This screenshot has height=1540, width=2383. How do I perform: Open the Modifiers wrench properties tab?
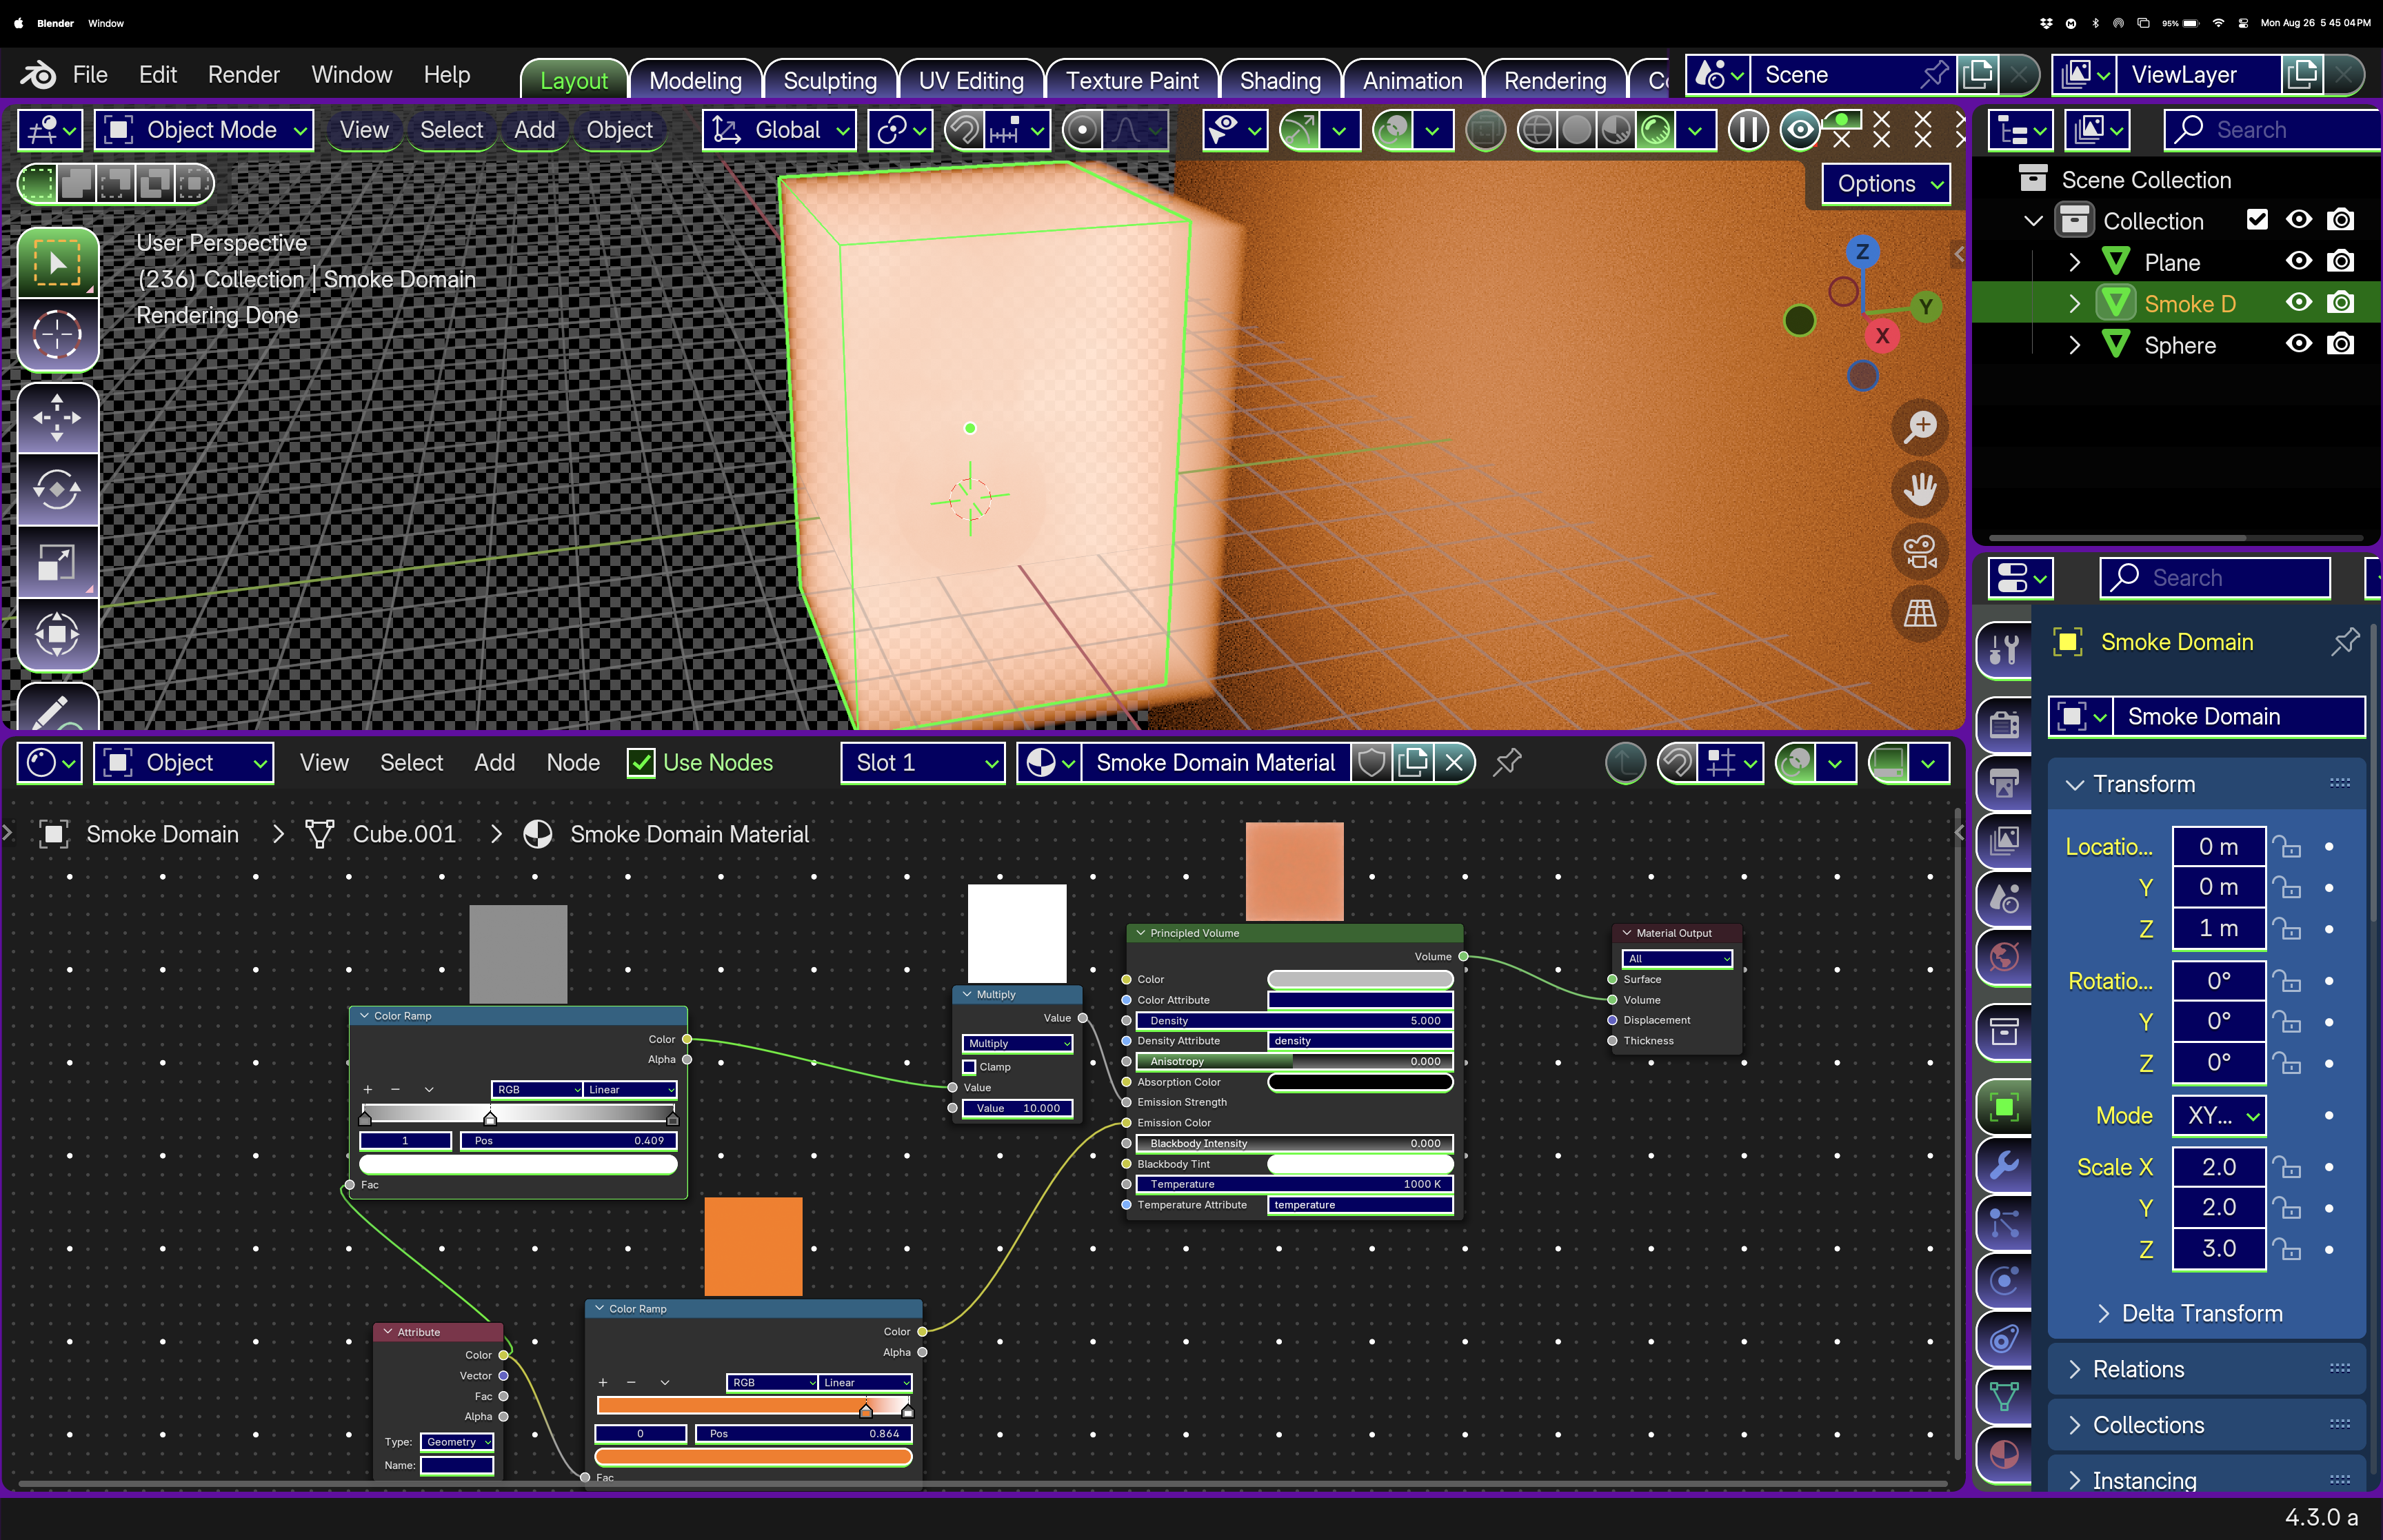pos(2004,1165)
